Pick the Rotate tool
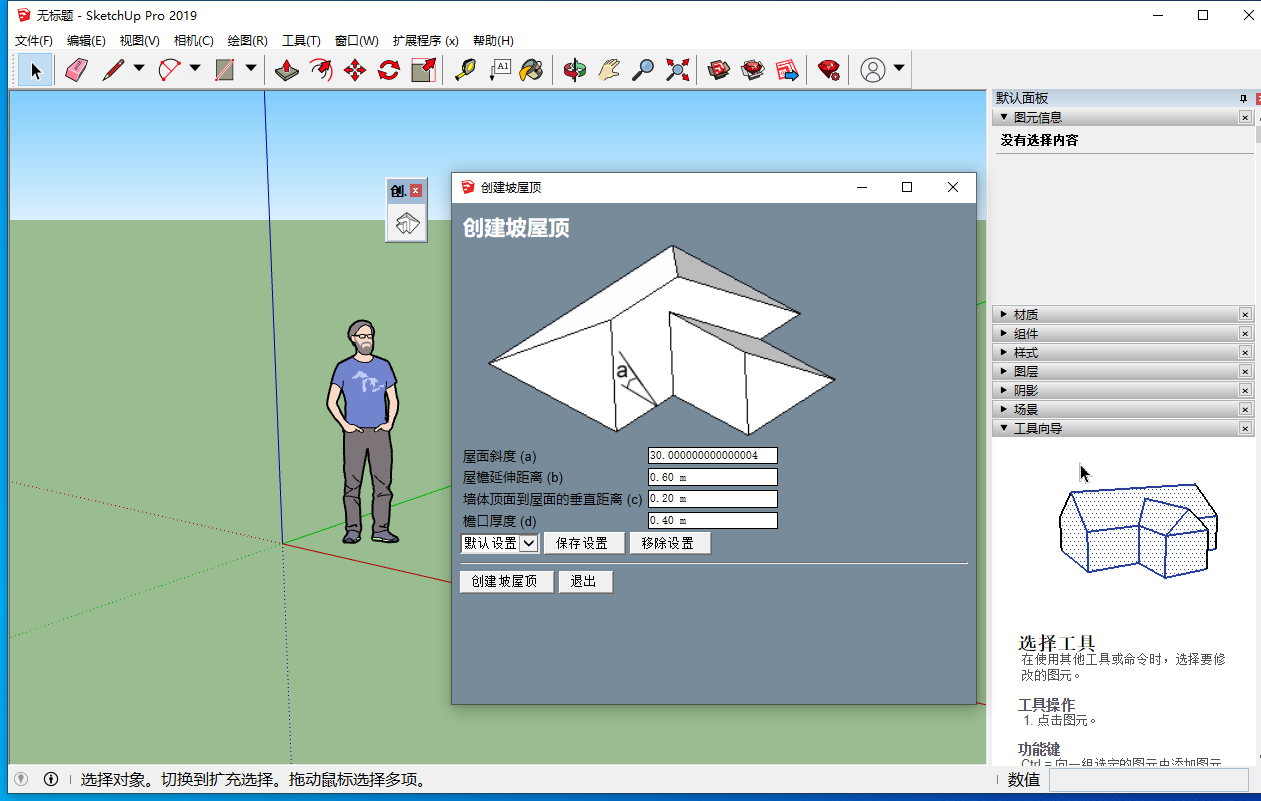1261x801 pixels. [x=389, y=70]
